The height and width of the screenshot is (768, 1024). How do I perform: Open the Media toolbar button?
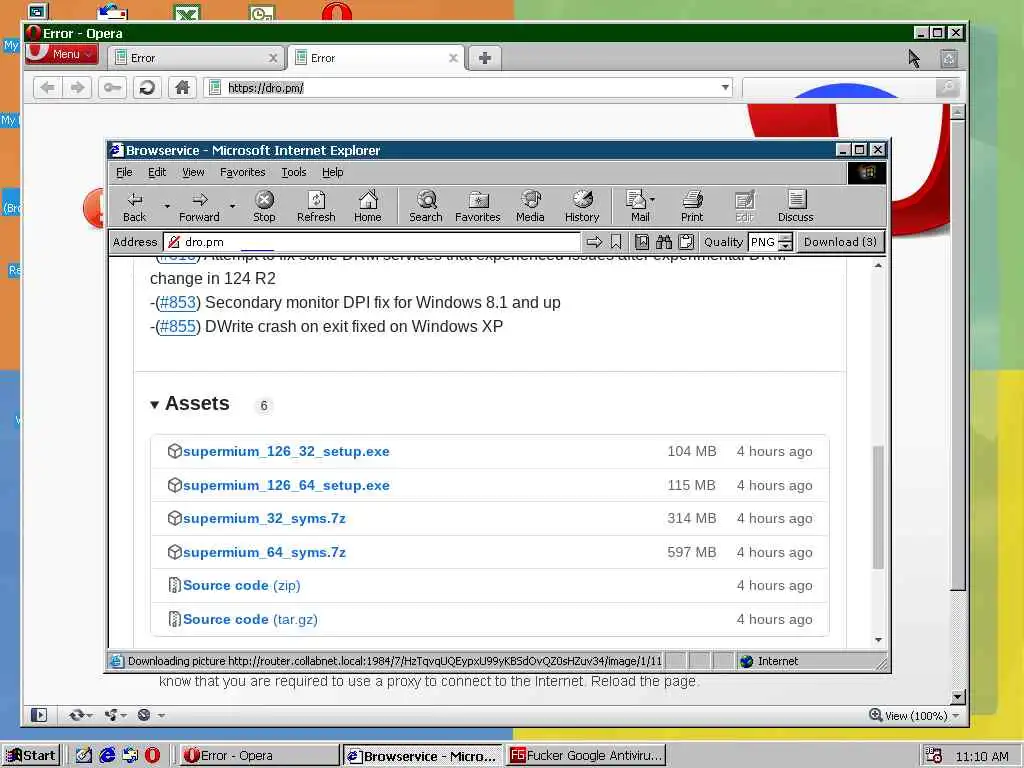(530, 206)
